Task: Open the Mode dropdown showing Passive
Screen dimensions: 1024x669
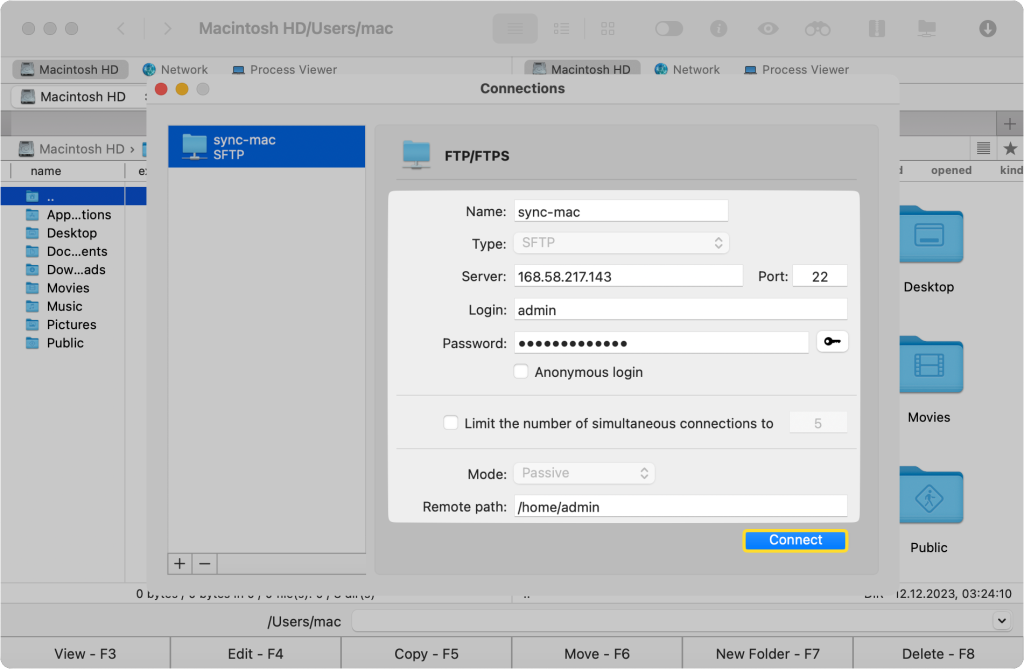Action: click(x=584, y=474)
